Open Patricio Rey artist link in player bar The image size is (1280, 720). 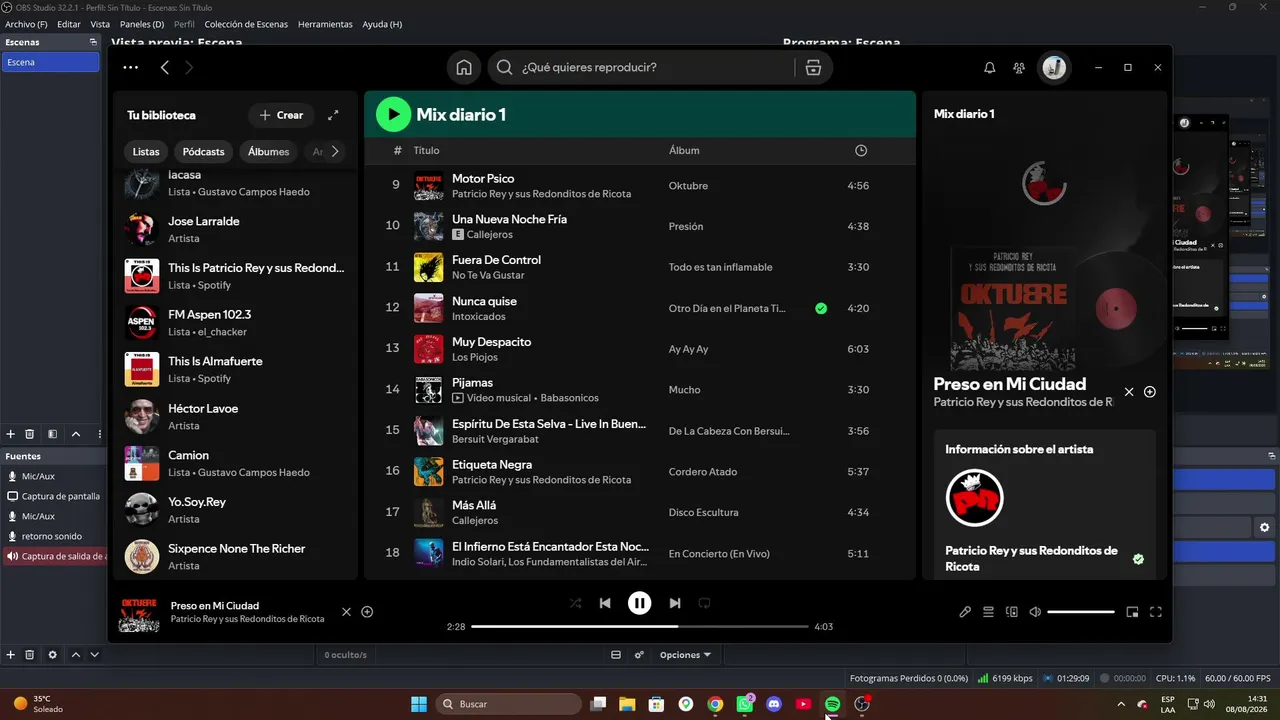point(248,619)
